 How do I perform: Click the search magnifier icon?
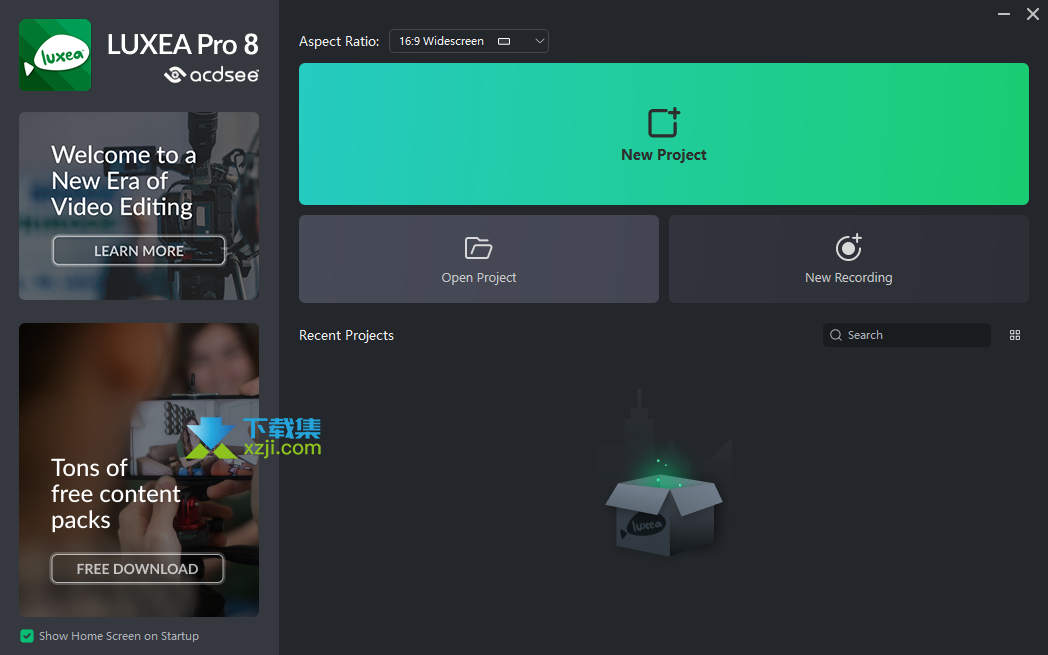pyautogui.click(x=836, y=334)
